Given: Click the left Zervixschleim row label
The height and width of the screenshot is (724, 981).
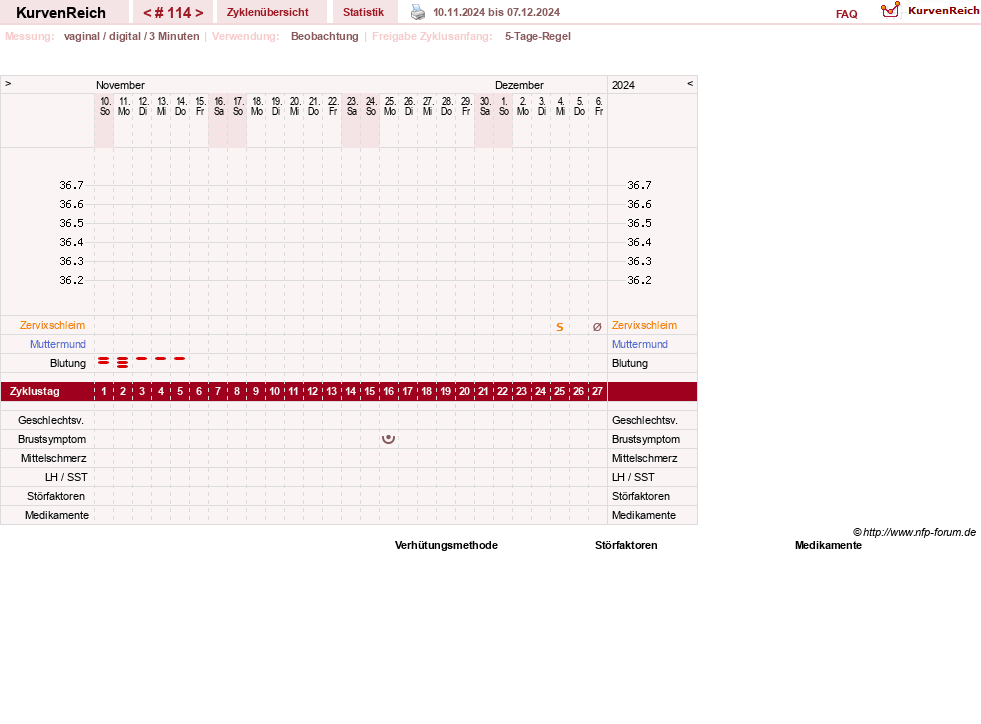Looking at the screenshot, I should pyautogui.click(x=53, y=325).
